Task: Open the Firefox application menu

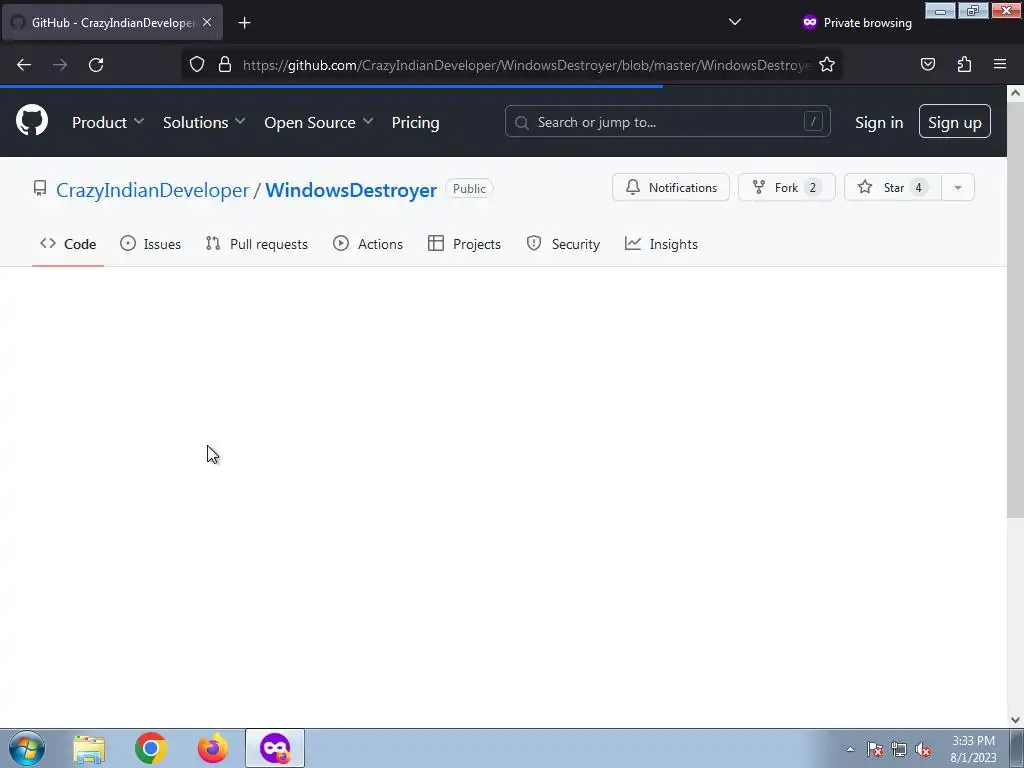Action: pos(1000,64)
